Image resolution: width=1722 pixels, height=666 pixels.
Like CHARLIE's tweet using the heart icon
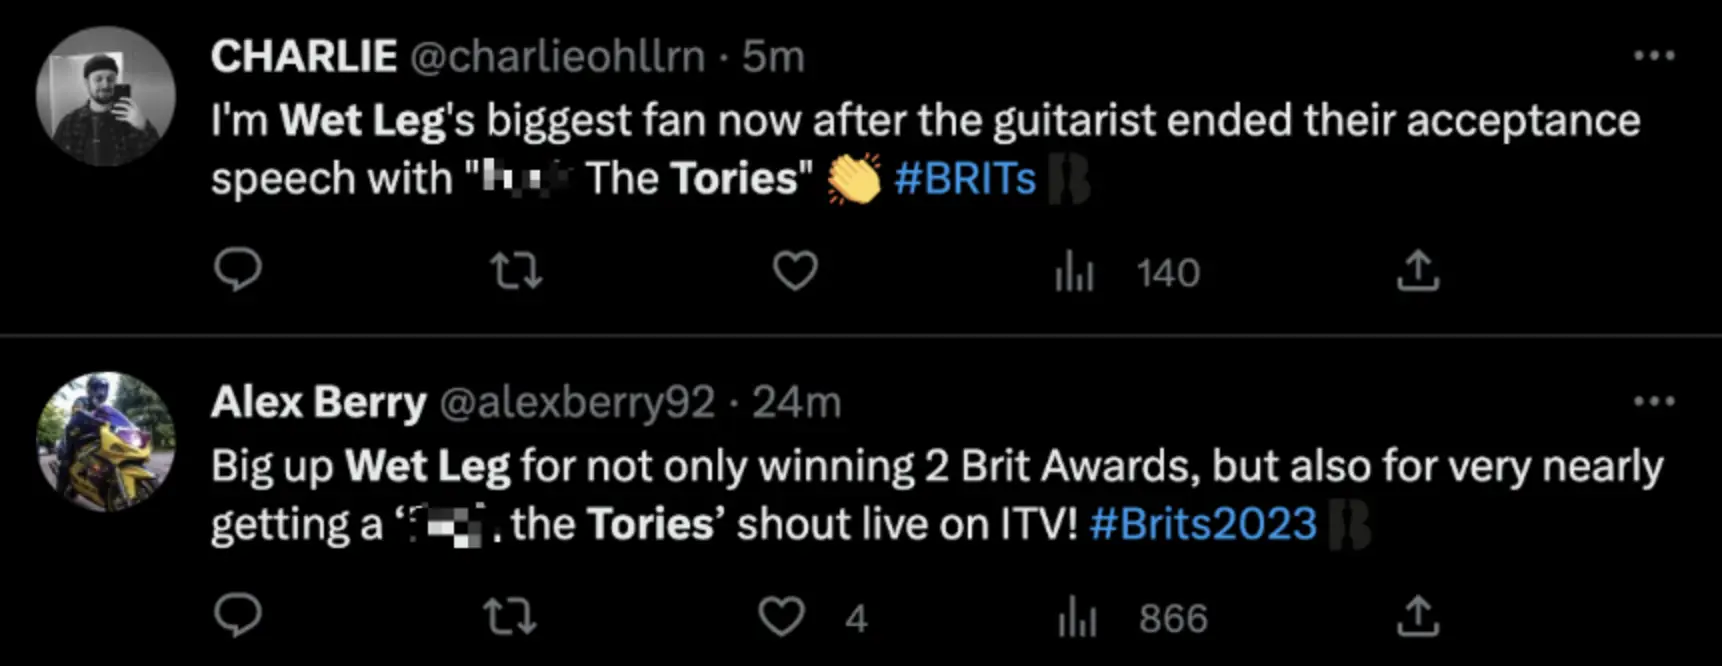click(795, 271)
